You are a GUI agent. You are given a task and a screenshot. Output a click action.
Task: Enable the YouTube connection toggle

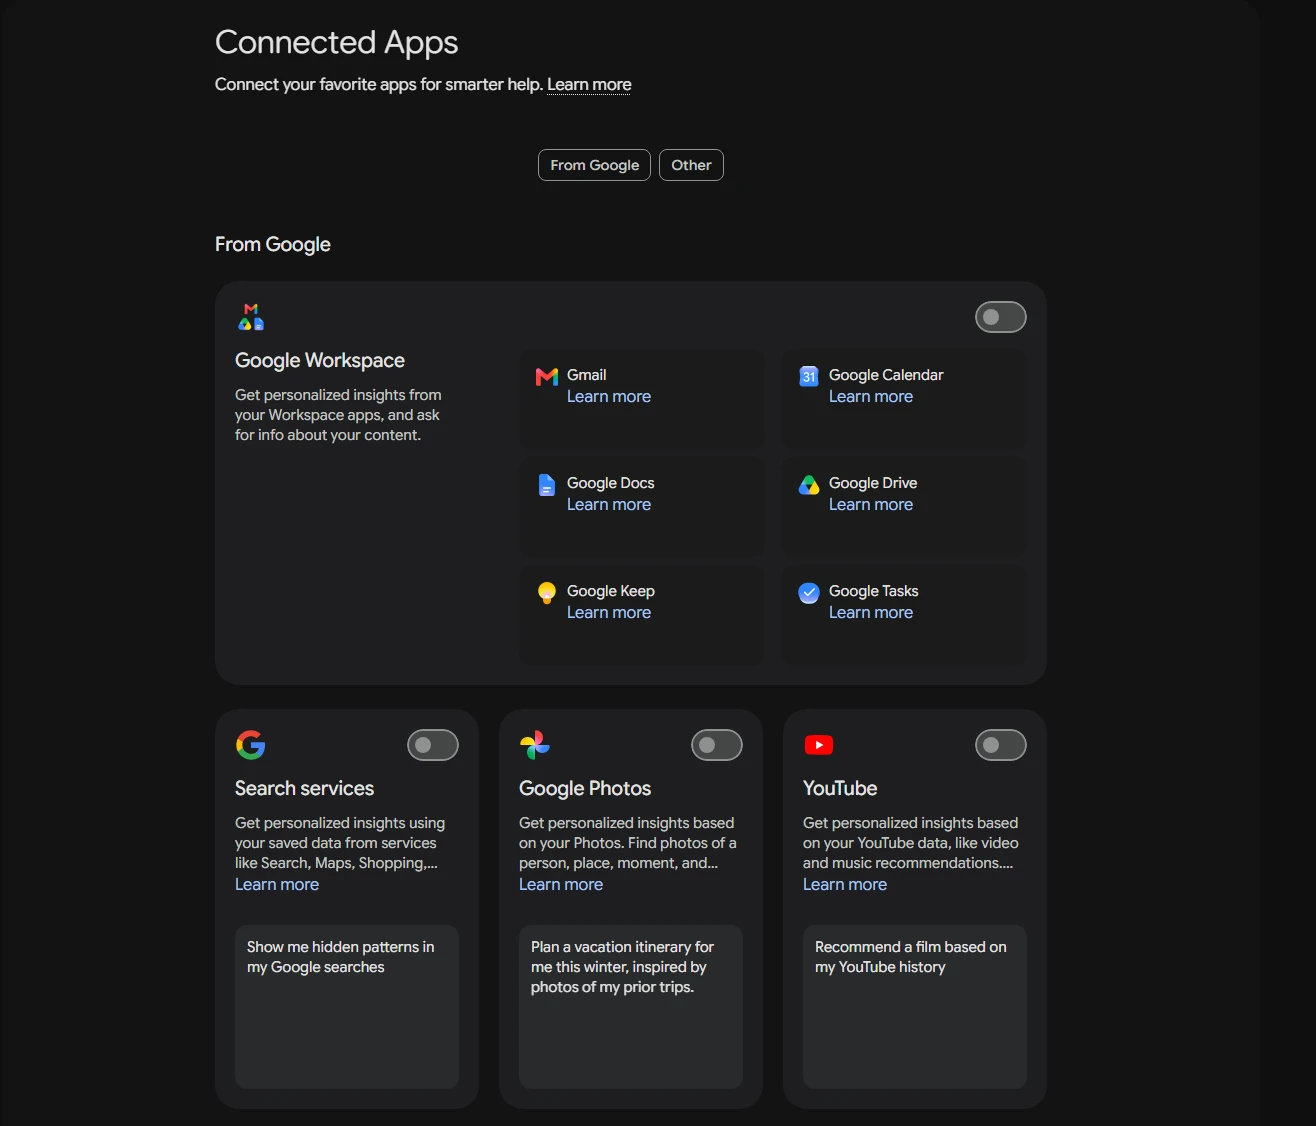(x=1001, y=745)
